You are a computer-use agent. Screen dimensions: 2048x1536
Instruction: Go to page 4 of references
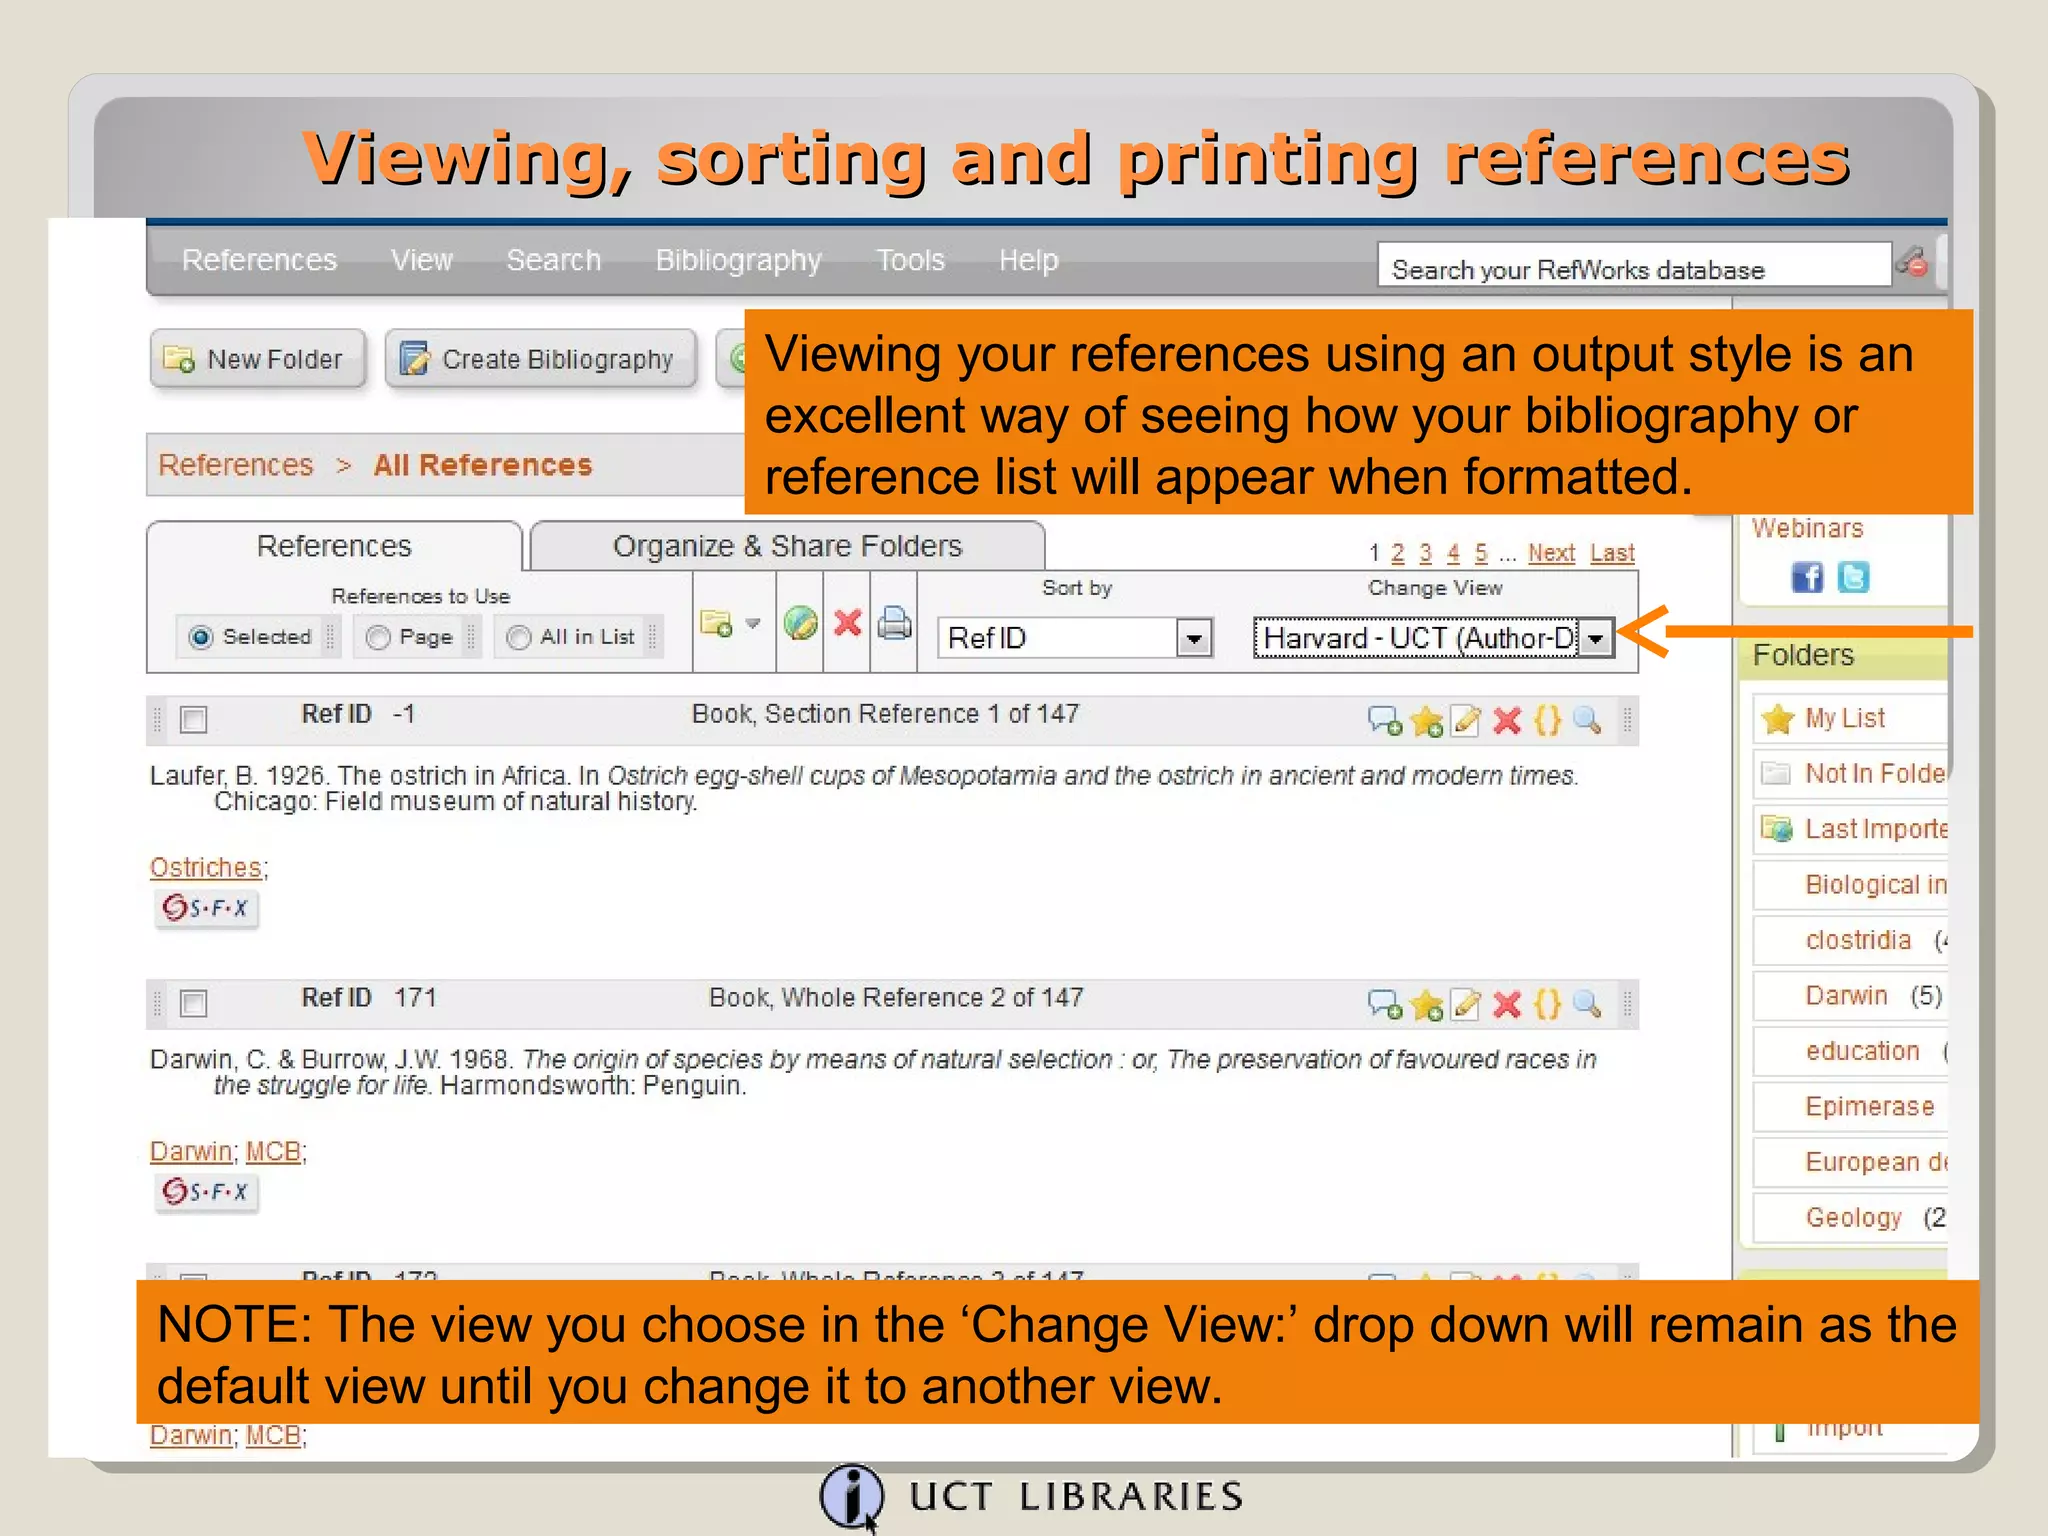point(1453,553)
